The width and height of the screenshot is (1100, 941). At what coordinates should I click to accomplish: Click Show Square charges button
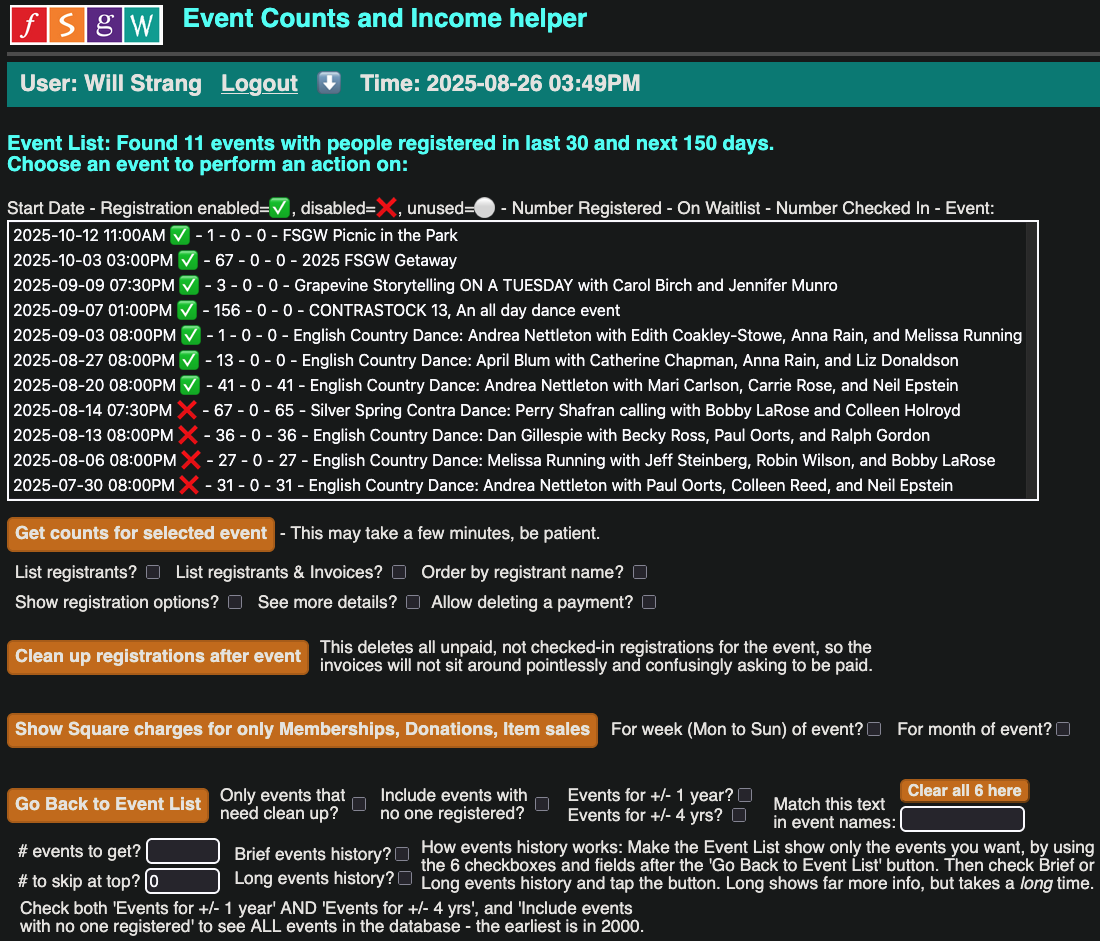tap(302, 730)
